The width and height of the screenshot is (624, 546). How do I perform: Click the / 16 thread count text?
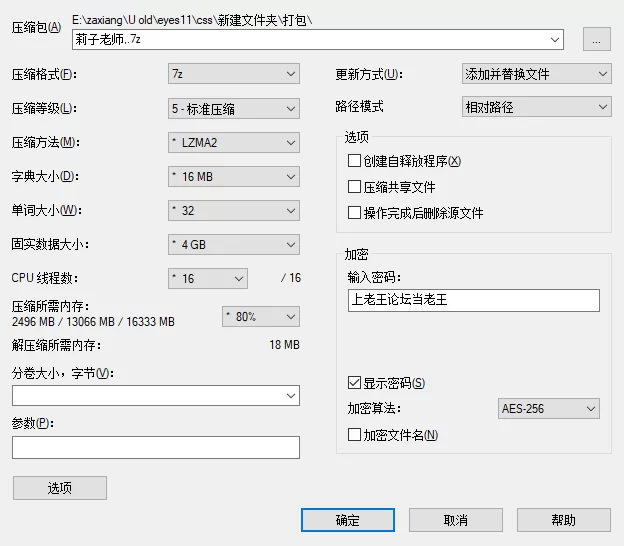[291, 278]
